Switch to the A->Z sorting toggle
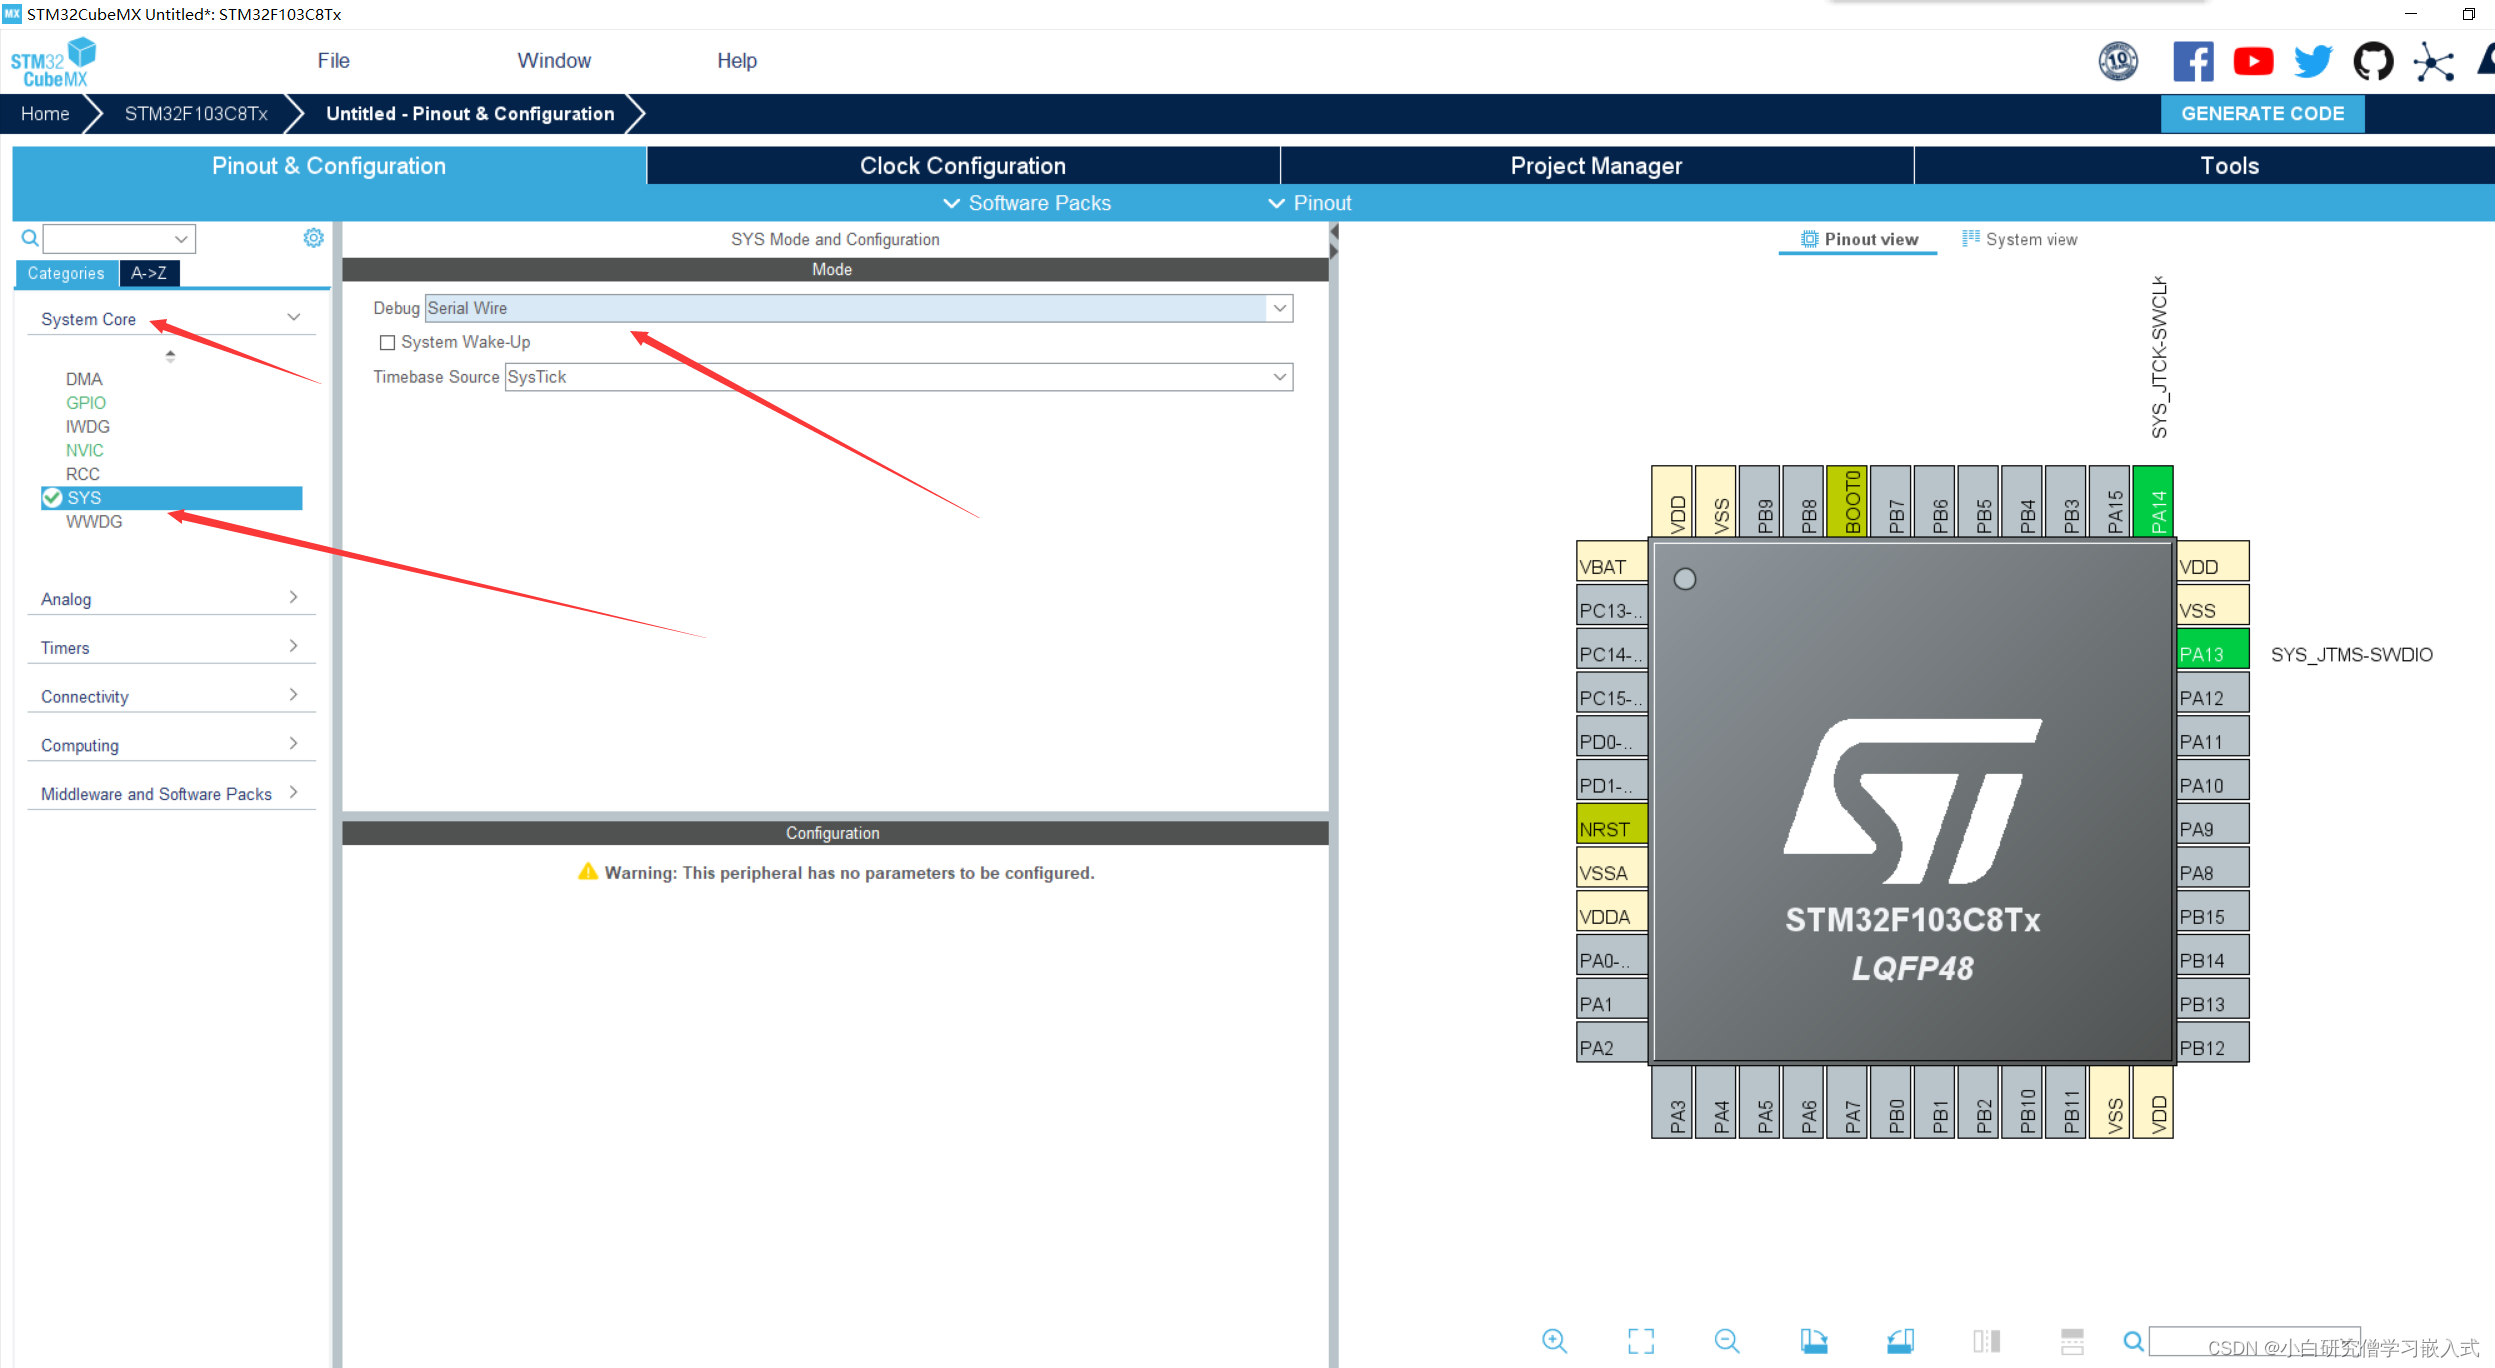Viewport: 2495px width, 1368px height. click(149, 273)
